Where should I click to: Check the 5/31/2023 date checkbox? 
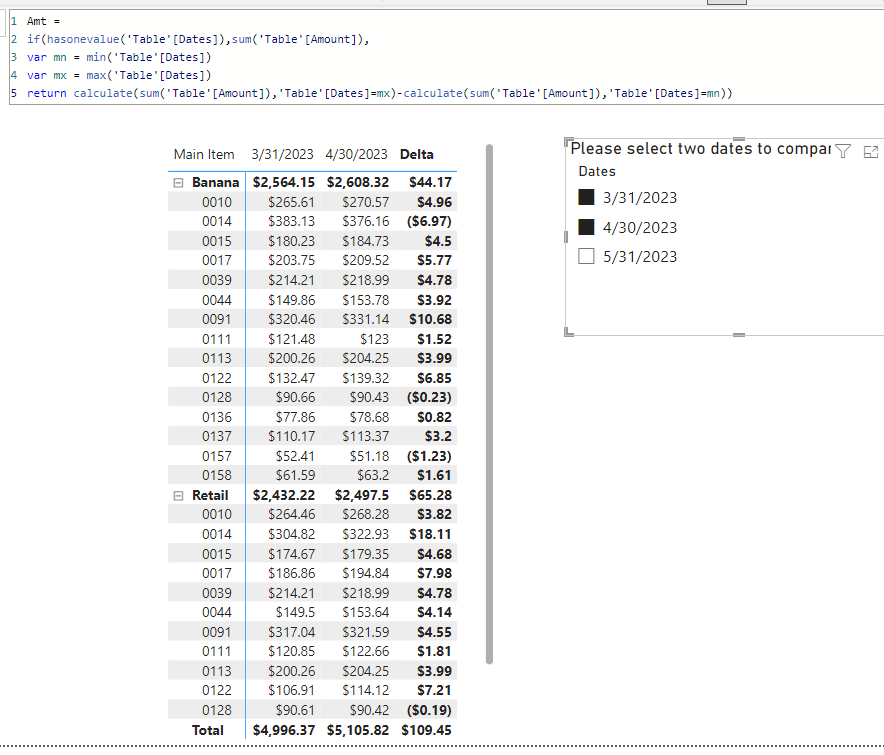tap(586, 256)
